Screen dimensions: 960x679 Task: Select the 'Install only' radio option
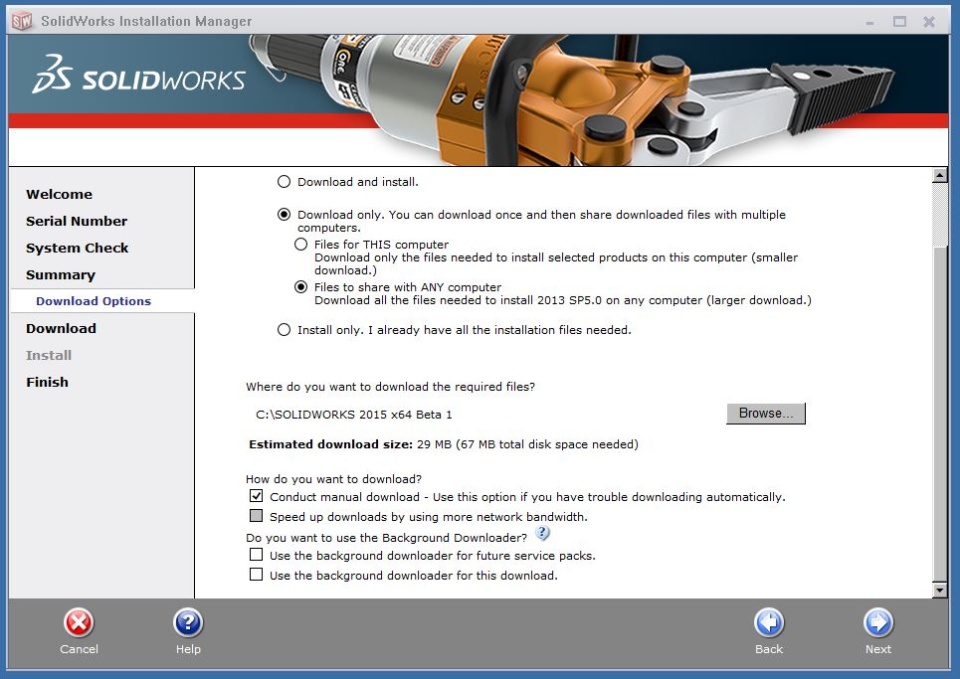pyautogui.click(x=283, y=330)
